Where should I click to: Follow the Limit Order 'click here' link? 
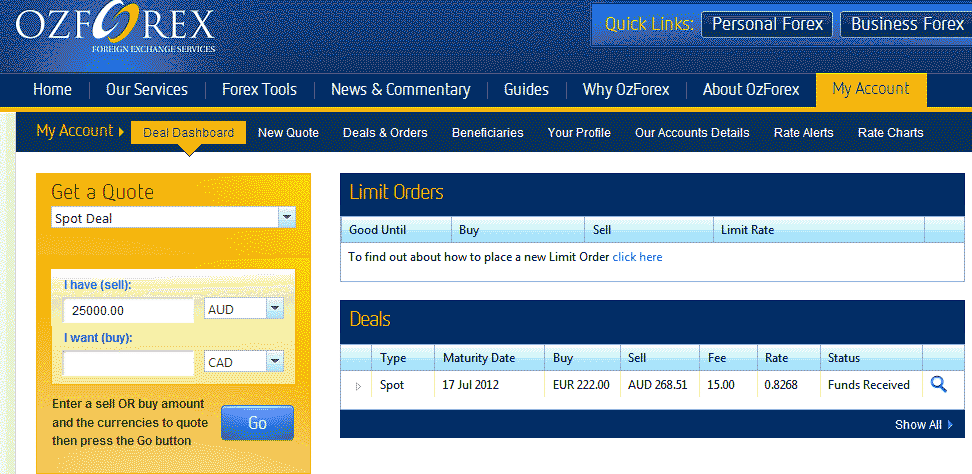[637, 257]
